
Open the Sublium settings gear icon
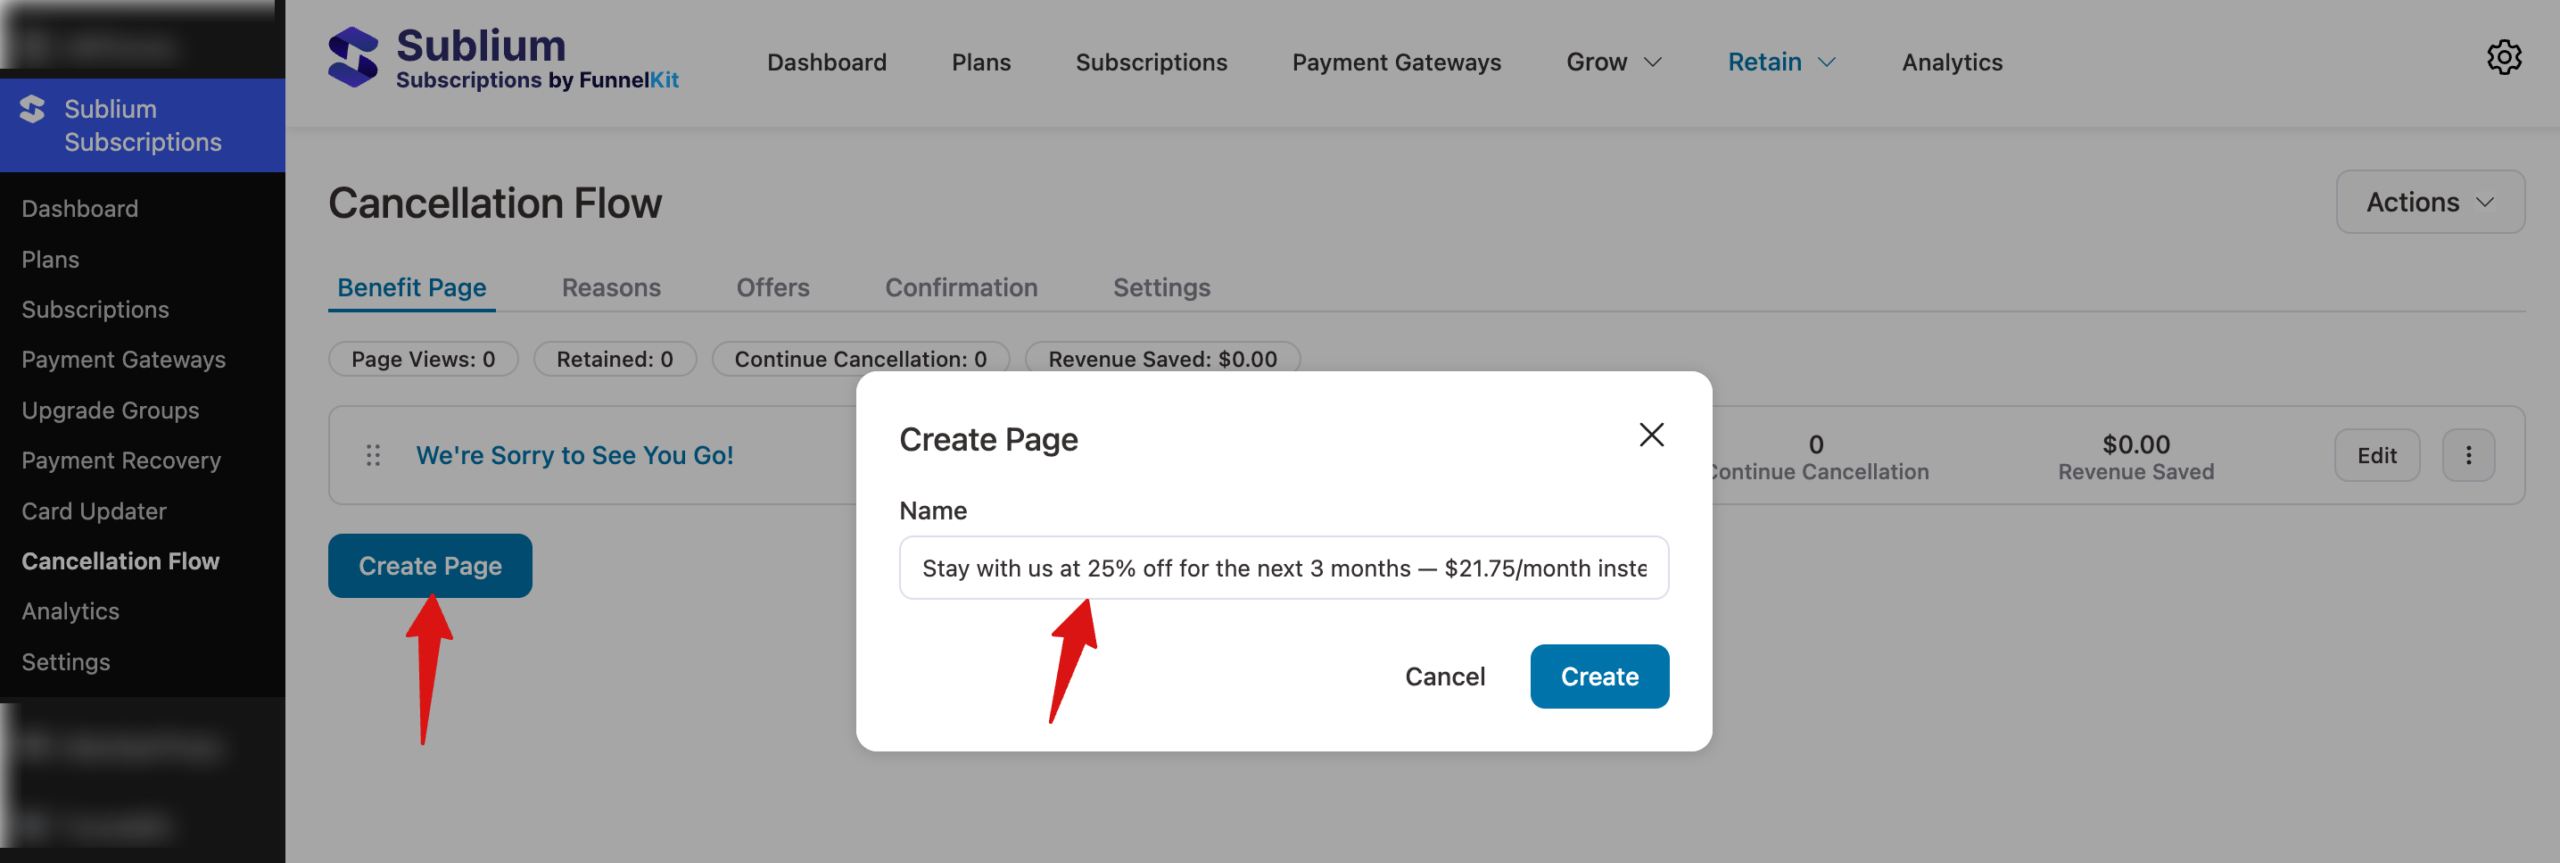(2505, 58)
